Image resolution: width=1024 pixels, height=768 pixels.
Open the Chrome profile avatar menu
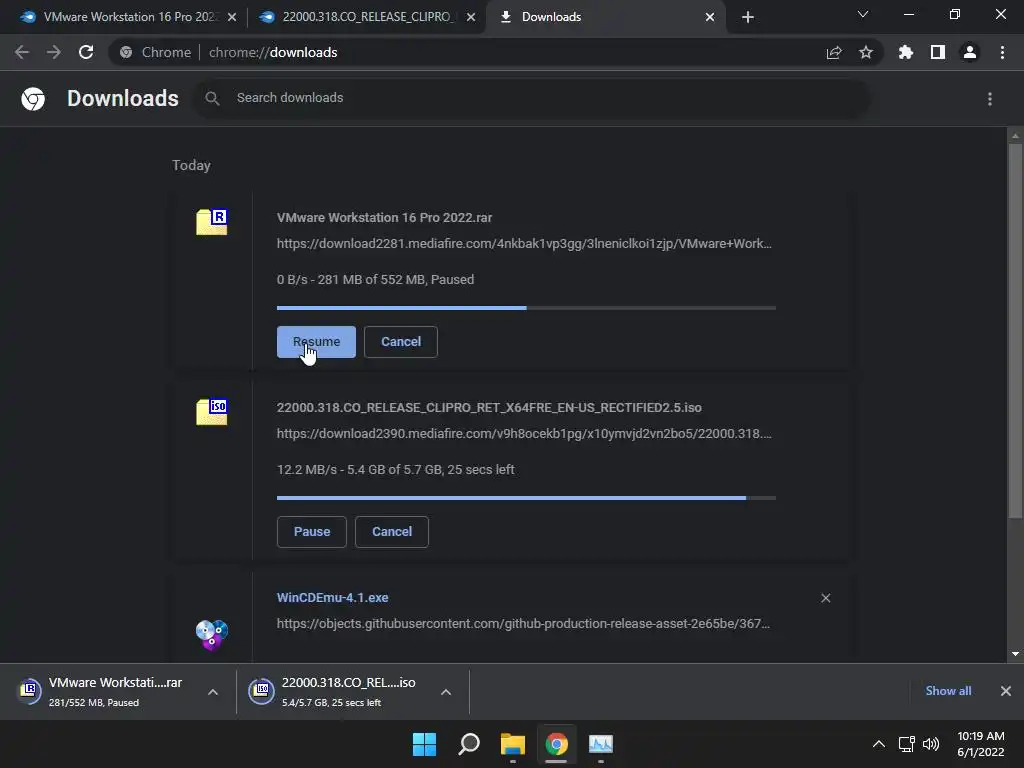click(x=970, y=52)
